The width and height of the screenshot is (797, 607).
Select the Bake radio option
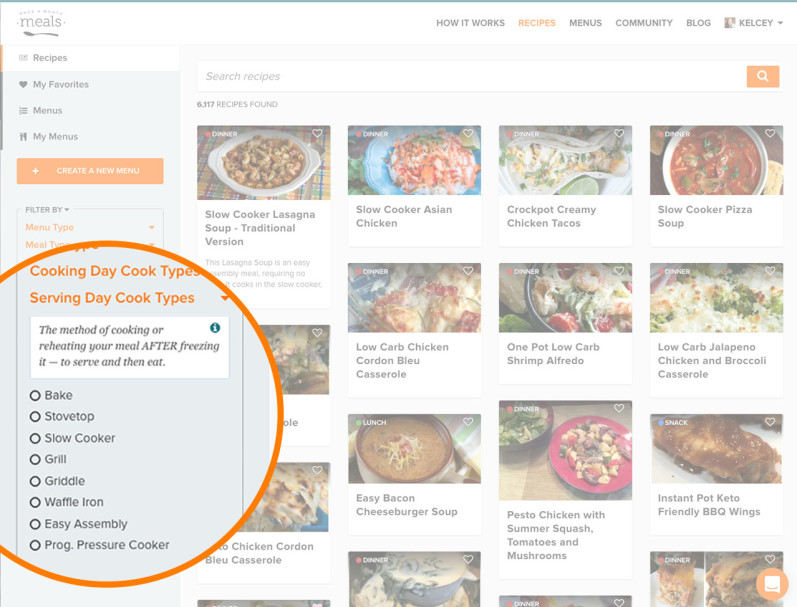pos(35,396)
